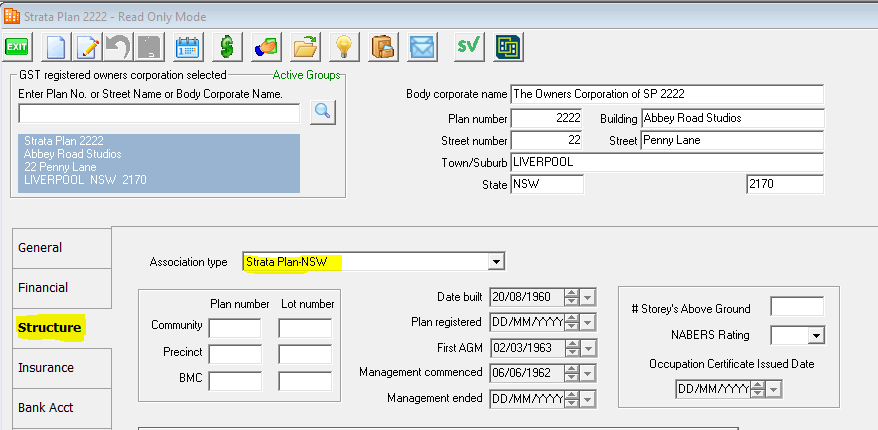Select Strata Plan 2222 search result
The image size is (878, 430).
click(159, 163)
